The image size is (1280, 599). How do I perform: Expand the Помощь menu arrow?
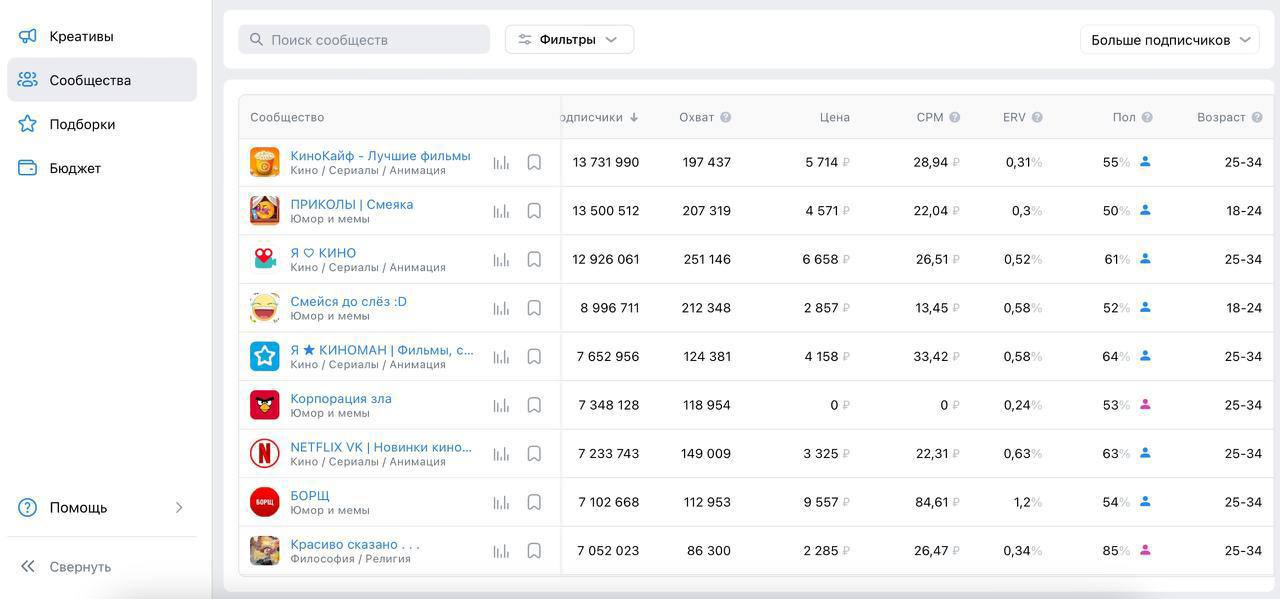click(179, 508)
